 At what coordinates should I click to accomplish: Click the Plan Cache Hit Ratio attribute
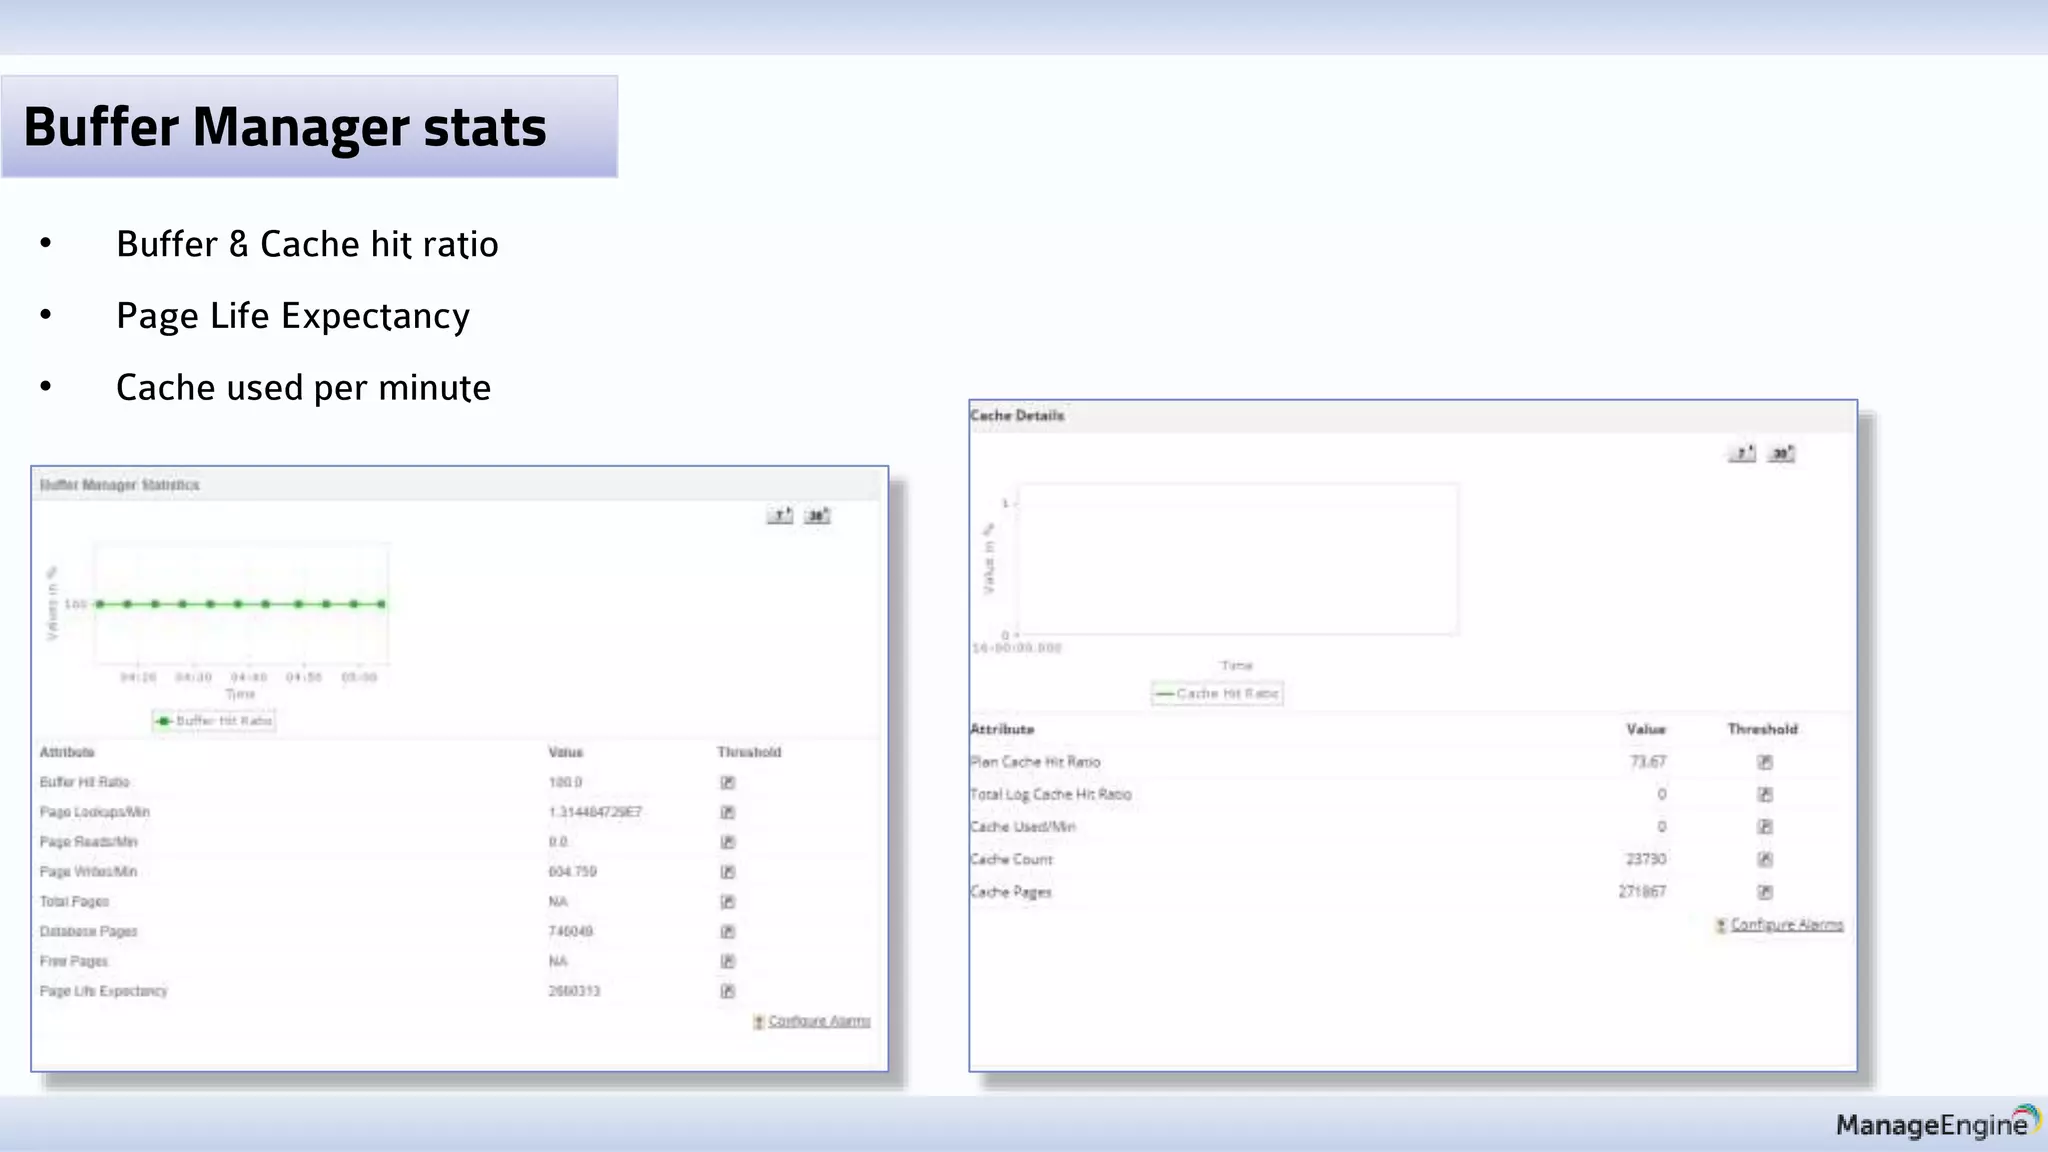click(1035, 762)
